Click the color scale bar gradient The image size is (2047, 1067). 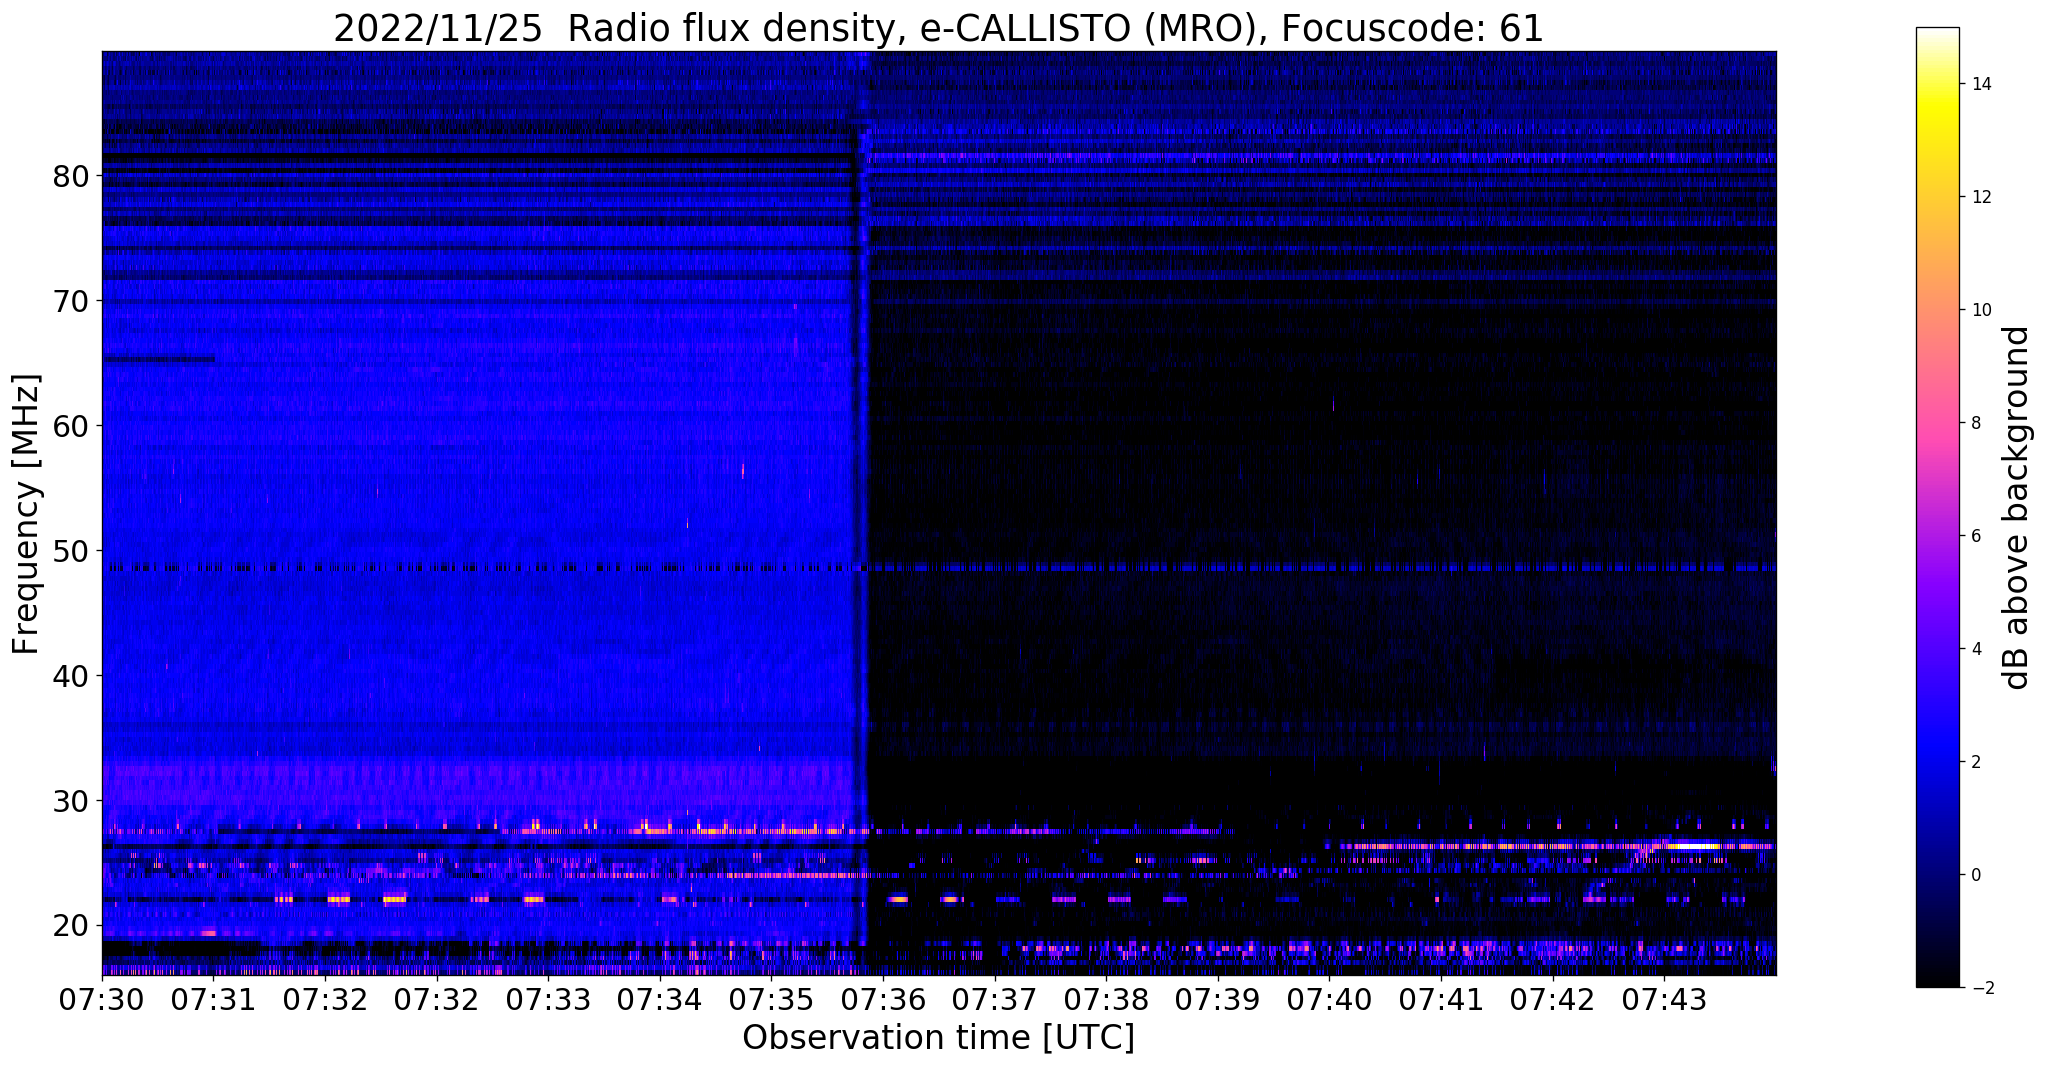[x=1937, y=508]
